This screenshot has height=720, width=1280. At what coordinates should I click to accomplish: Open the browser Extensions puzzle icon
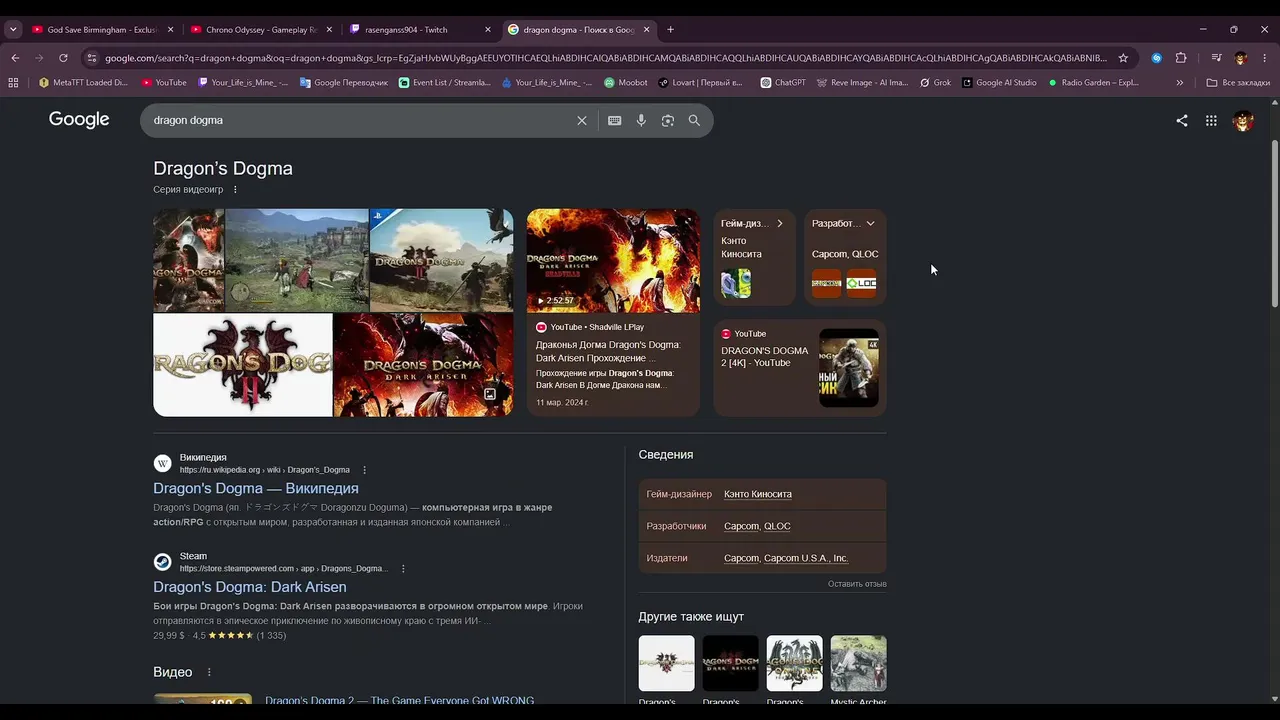point(1181,58)
